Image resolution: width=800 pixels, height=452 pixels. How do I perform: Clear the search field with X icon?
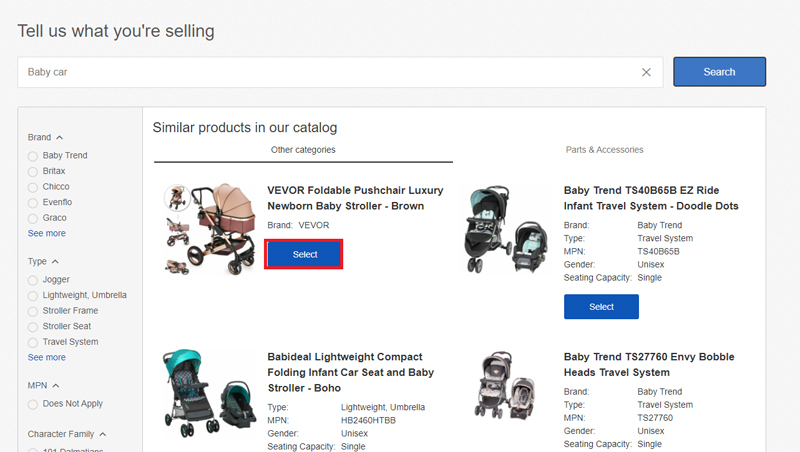tap(646, 72)
